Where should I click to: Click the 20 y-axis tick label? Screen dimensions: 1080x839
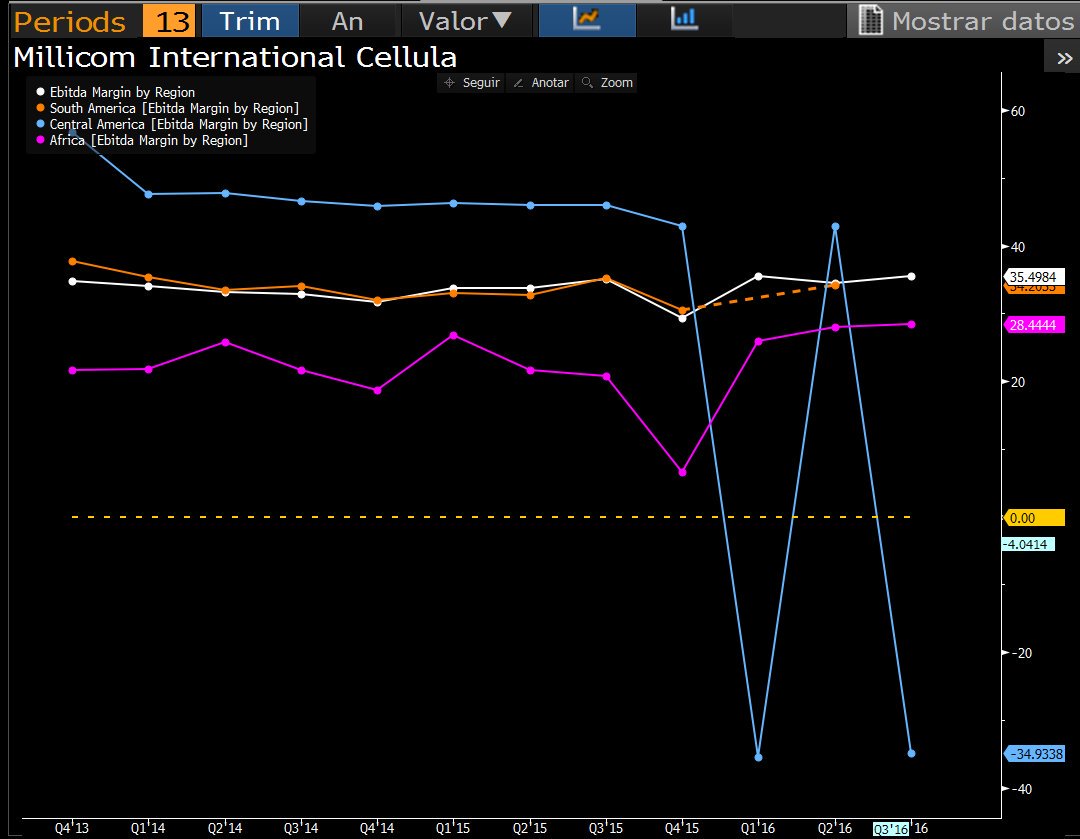(x=1017, y=382)
